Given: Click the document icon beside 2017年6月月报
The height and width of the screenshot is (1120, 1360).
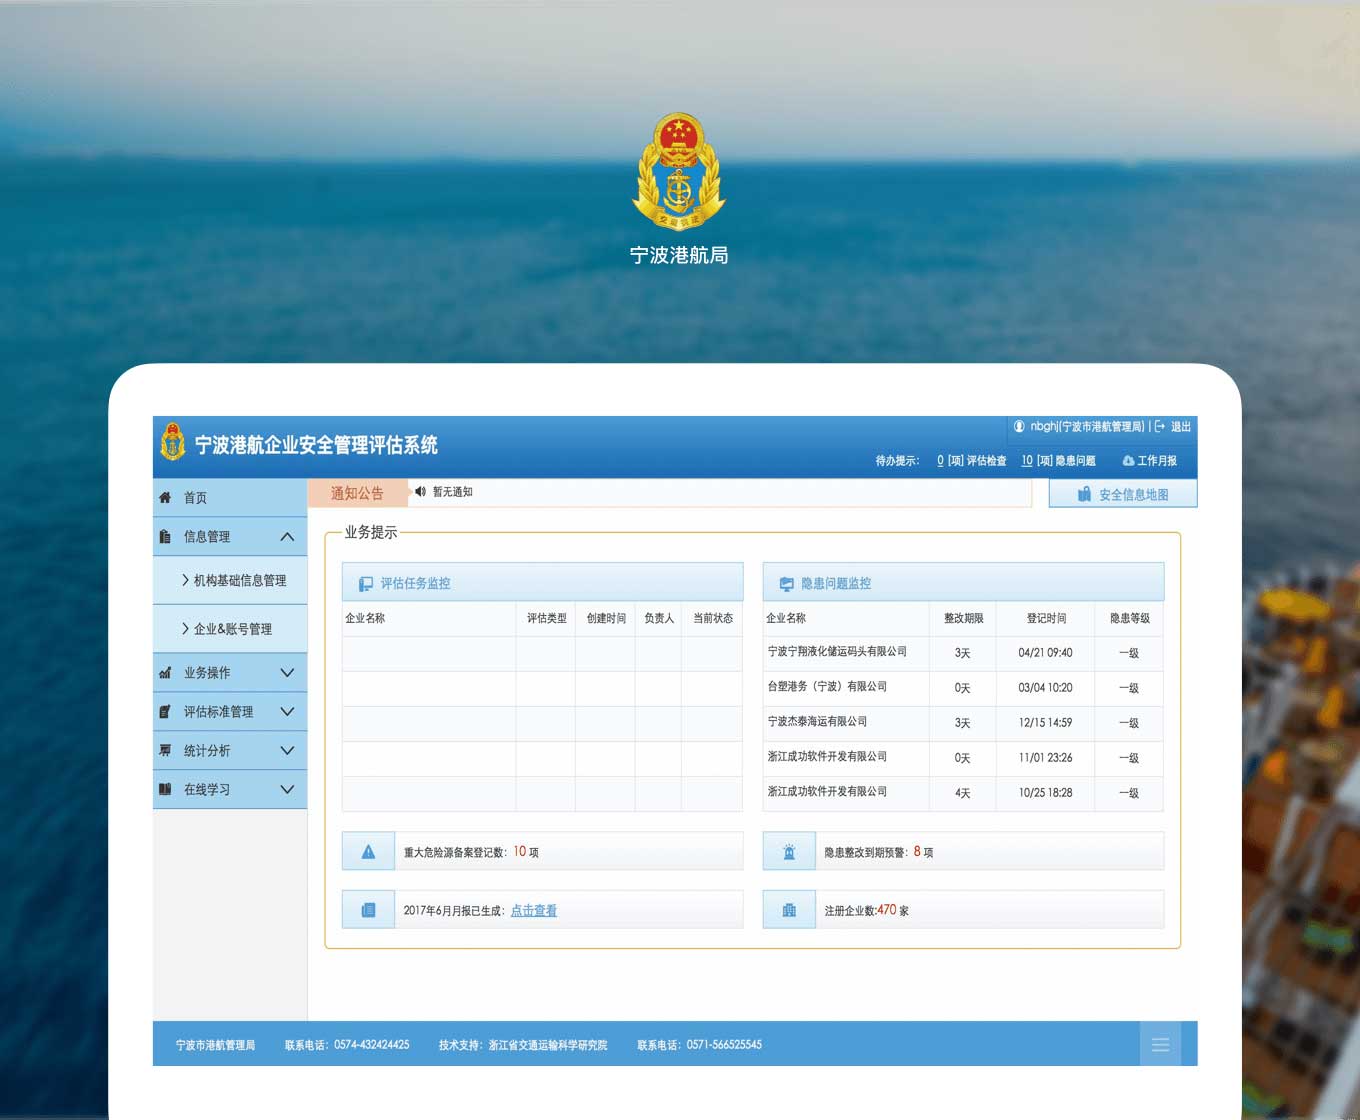Looking at the screenshot, I should click(x=368, y=910).
